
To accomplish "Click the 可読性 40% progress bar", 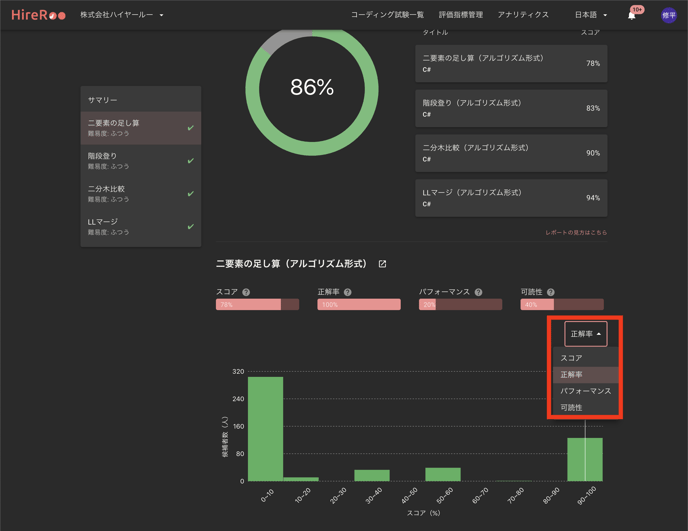I will tap(562, 305).
